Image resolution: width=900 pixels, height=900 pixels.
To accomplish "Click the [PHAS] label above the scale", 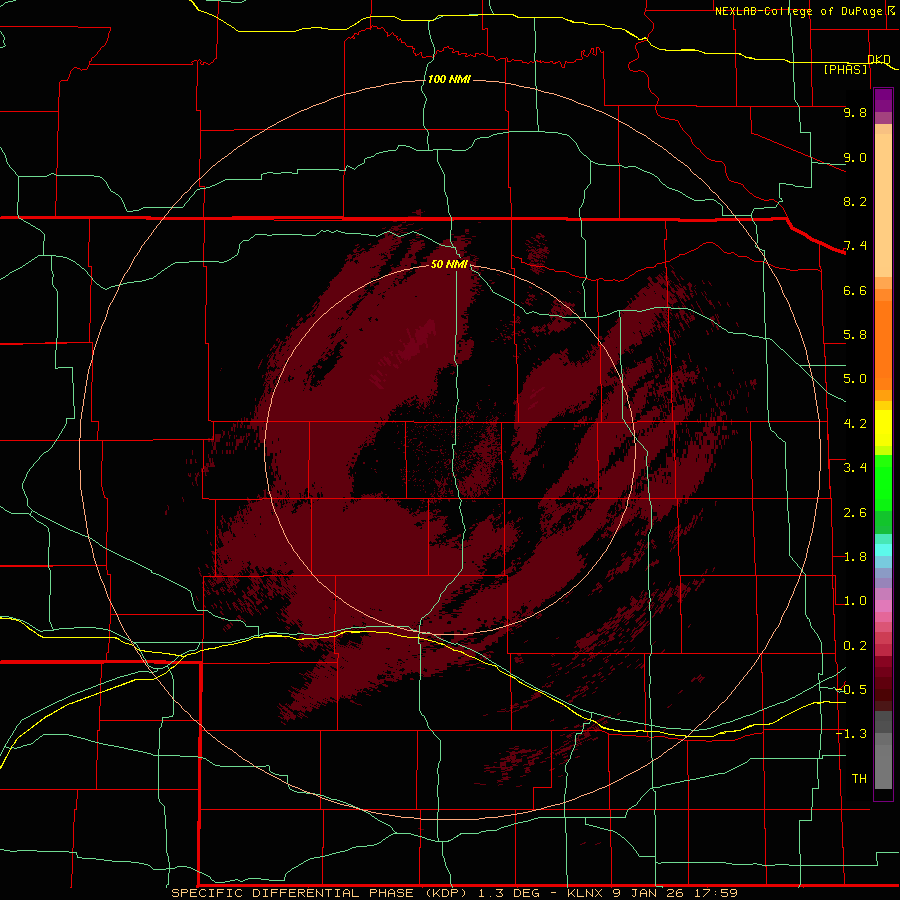I will coord(845,69).
